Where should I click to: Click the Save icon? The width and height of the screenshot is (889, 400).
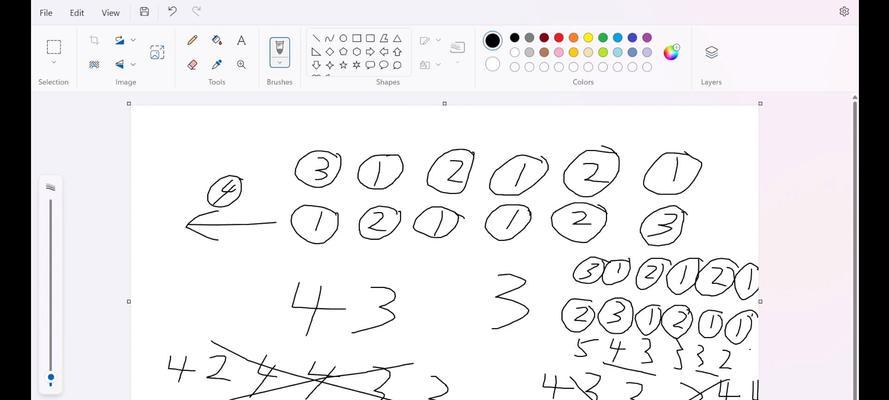tap(144, 12)
